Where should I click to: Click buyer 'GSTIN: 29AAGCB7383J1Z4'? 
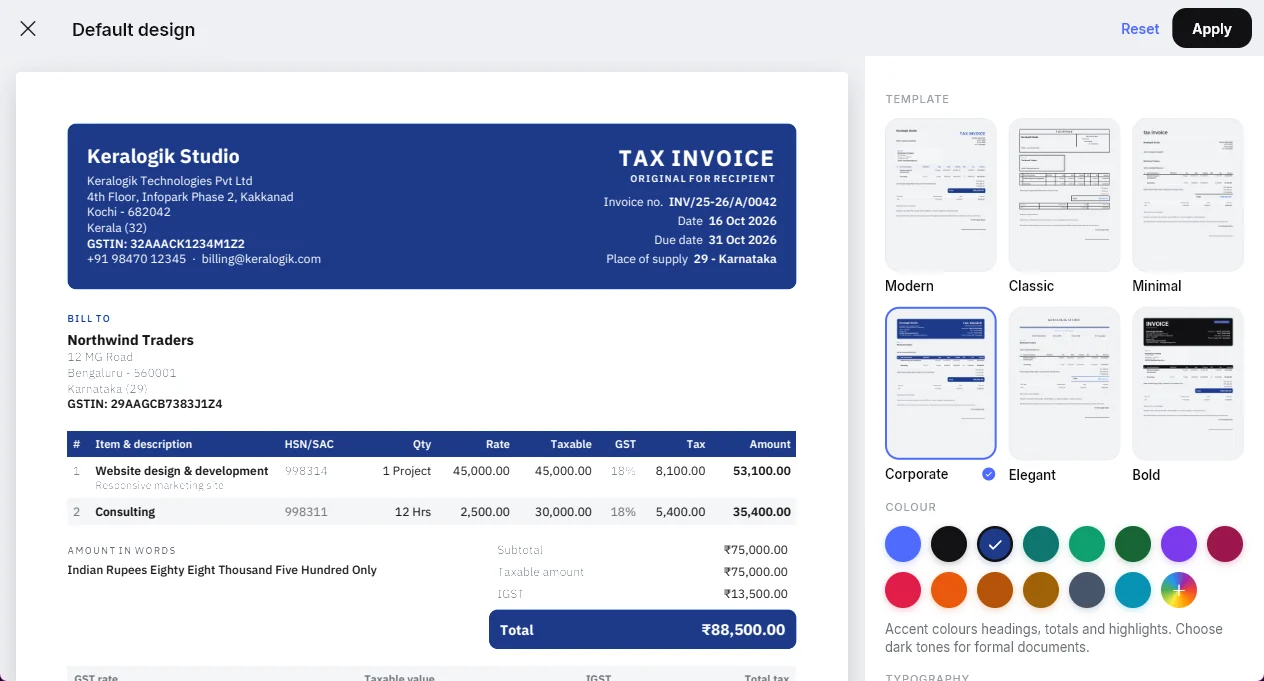[145, 404]
